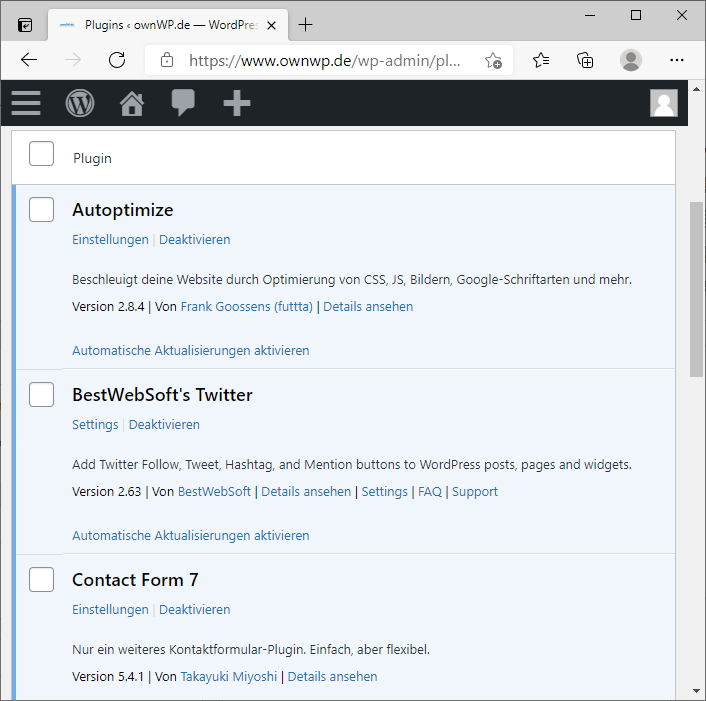
Task: Visit site via the home icon
Action: click(132, 103)
